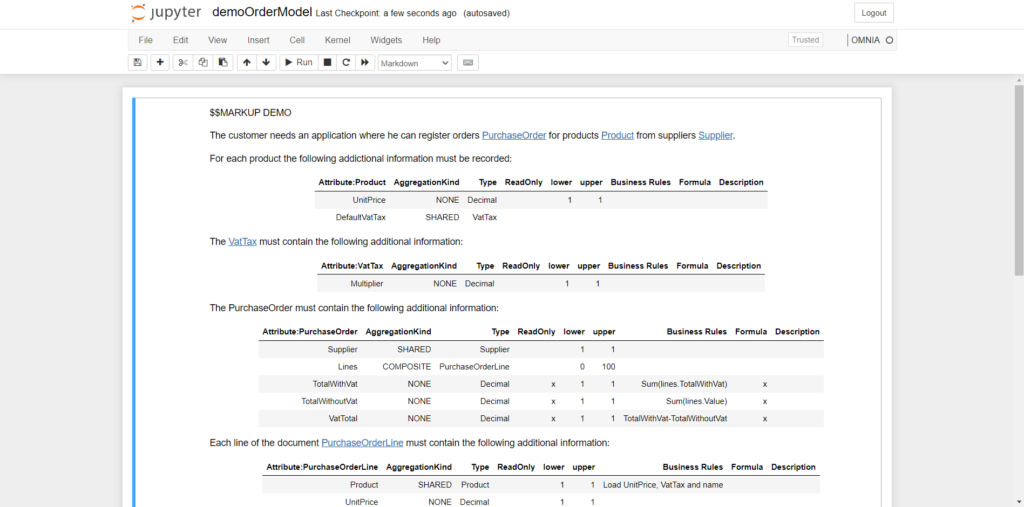Follow the PurchaseOrder link
Image resolution: width=1024 pixels, height=507 pixels.
point(514,135)
